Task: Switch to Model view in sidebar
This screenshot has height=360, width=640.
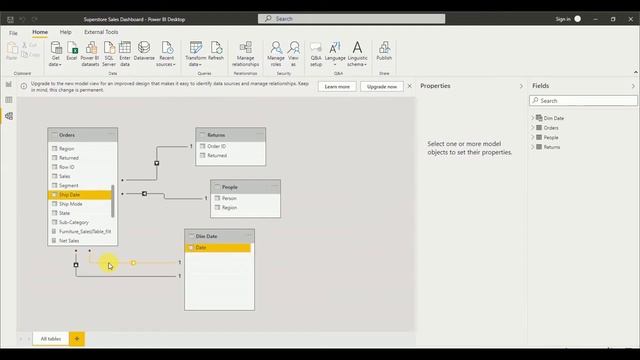Action: click(9, 116)
